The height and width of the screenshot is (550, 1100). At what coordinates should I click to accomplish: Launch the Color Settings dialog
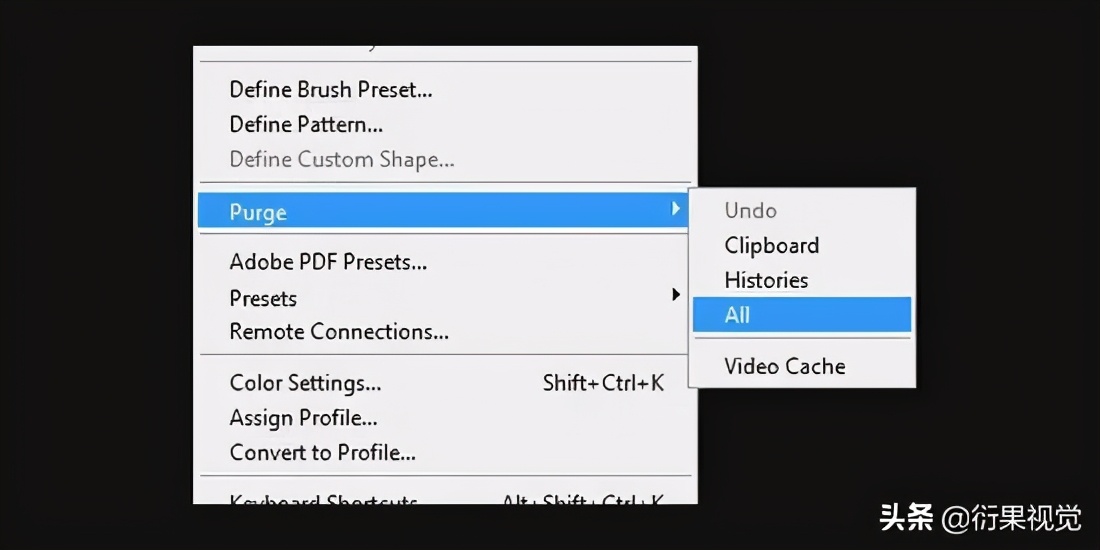(305, 383)
